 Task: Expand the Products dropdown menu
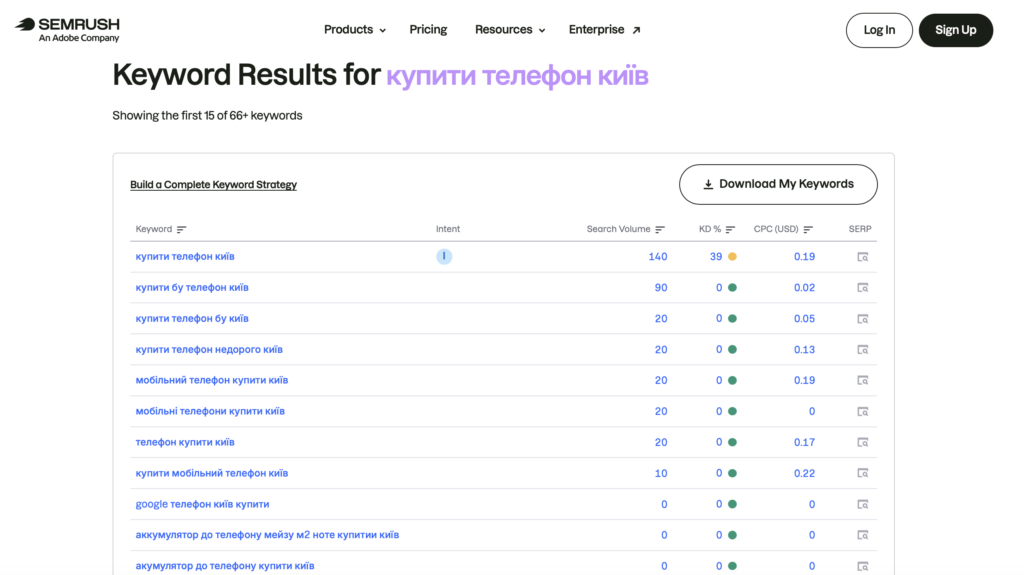(x=355, y=29)
